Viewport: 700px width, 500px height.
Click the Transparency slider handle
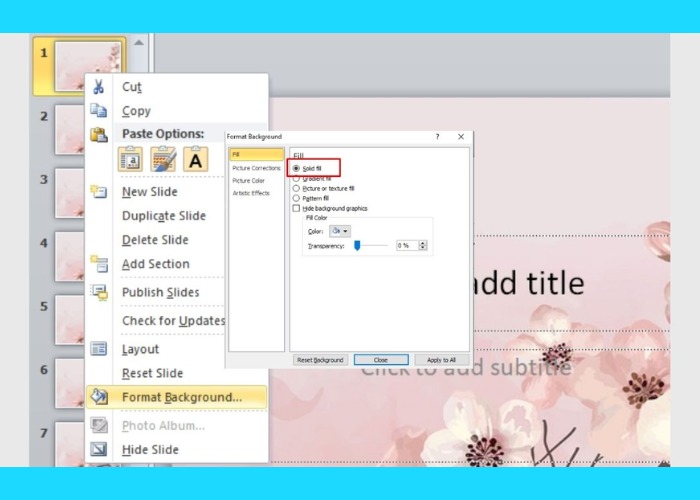click(357, 246)
